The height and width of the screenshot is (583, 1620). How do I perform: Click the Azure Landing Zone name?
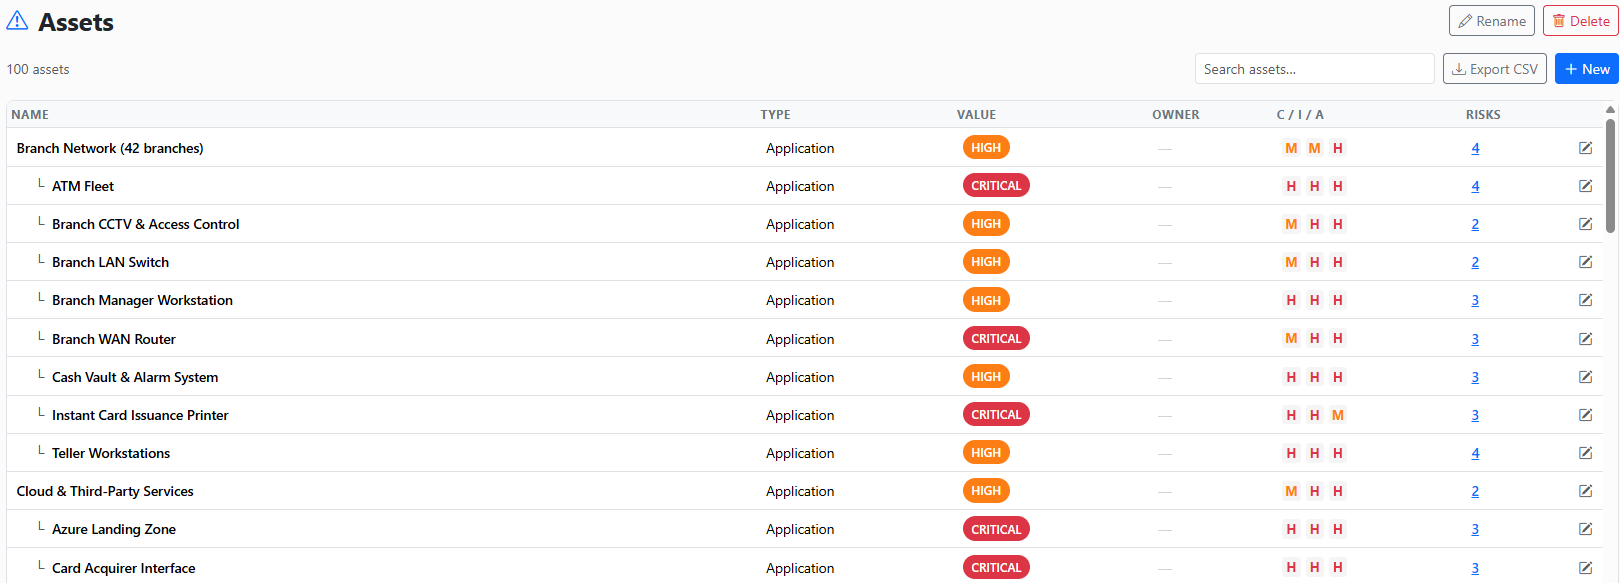pos(114,529)
